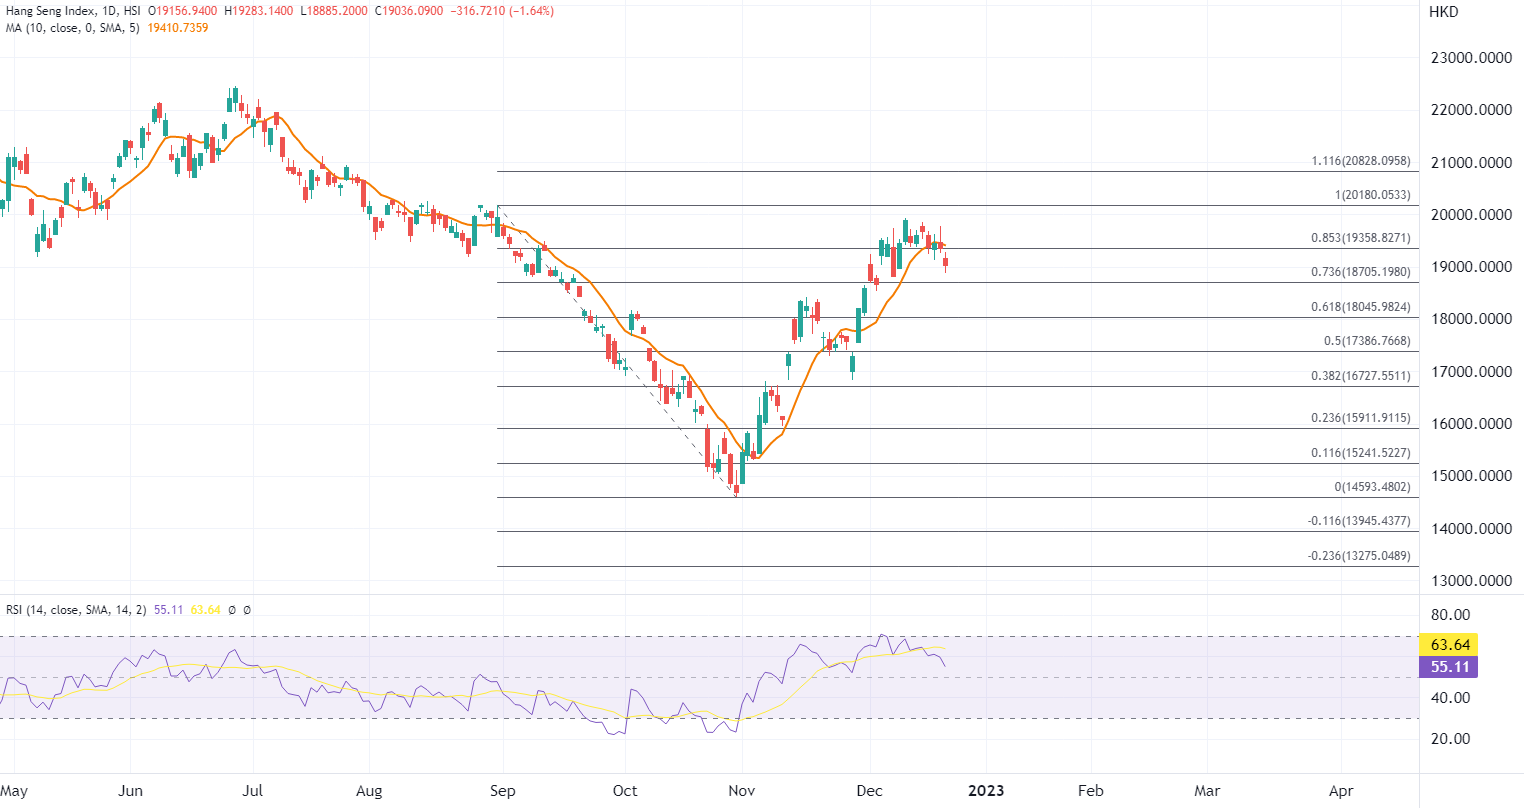Click the 14000.0000 price scale label
The width and height of the screenshot is (1524, 808).
click(x=1472, y=529)
